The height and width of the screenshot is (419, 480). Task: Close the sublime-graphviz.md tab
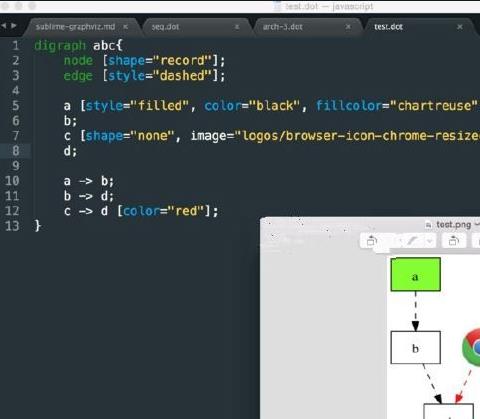125,27
